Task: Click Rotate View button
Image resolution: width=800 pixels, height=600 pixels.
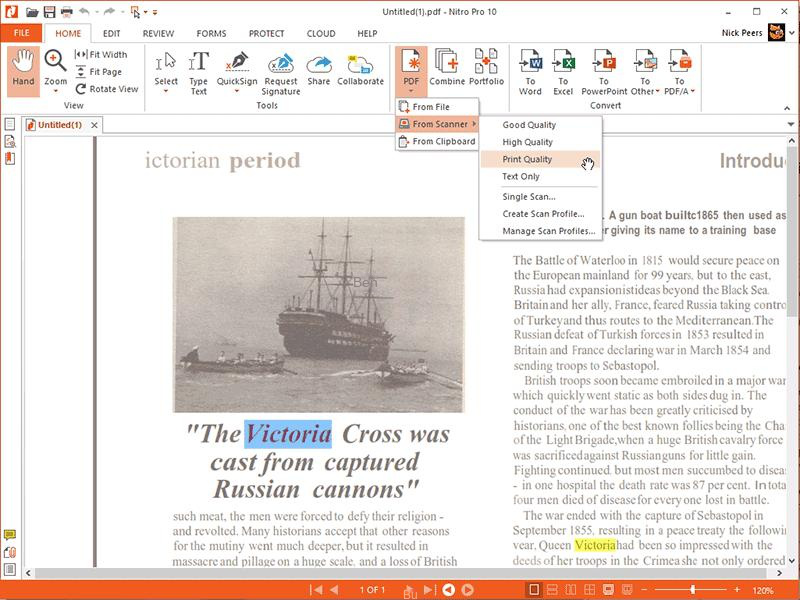Action: 107,89
